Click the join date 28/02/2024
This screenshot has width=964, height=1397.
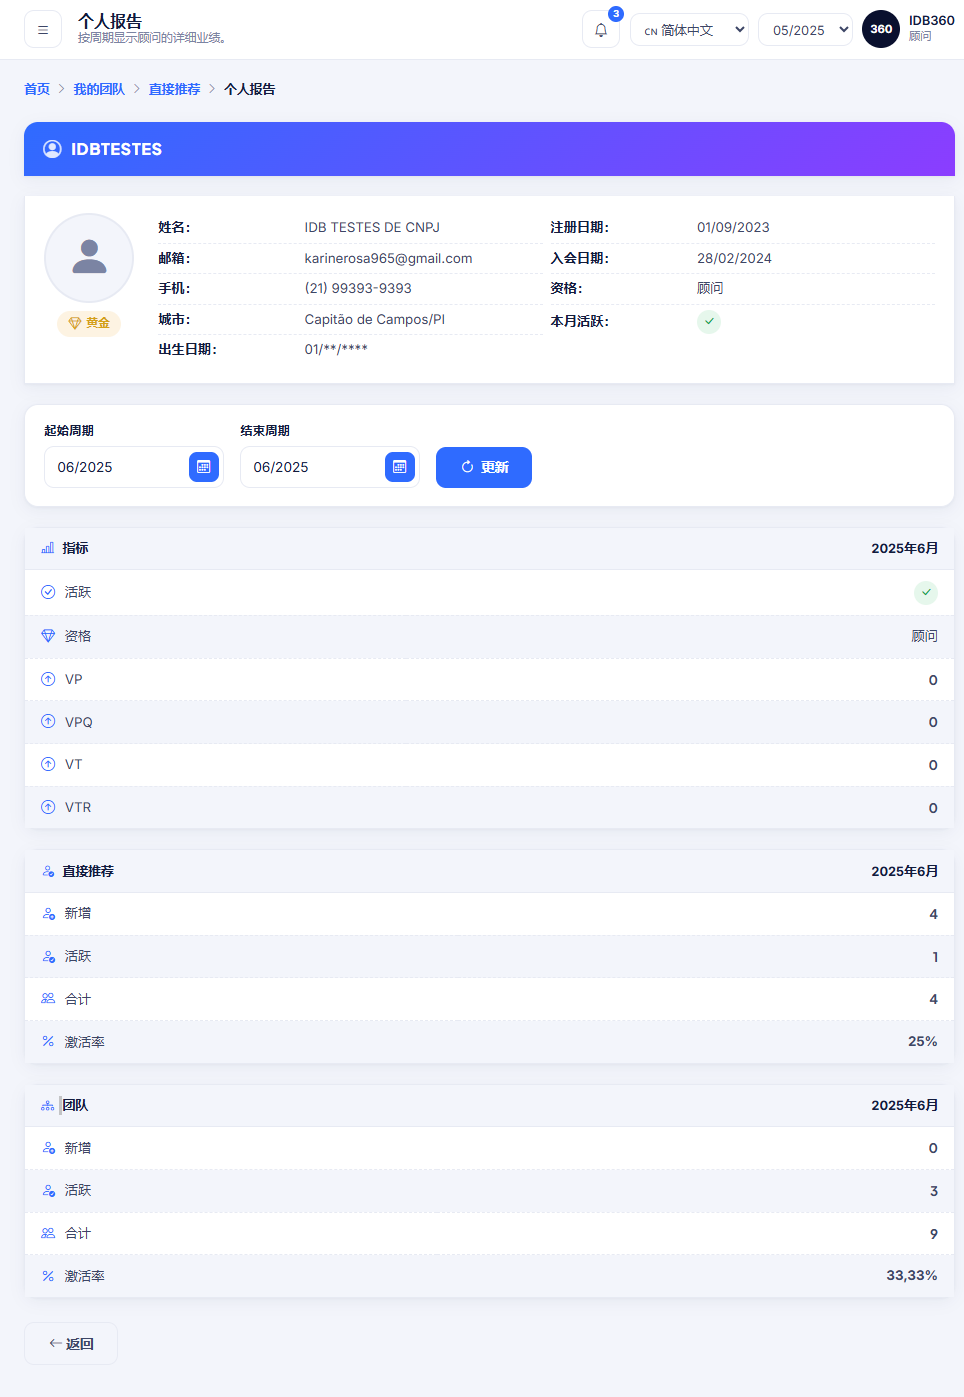coord(734,258)
